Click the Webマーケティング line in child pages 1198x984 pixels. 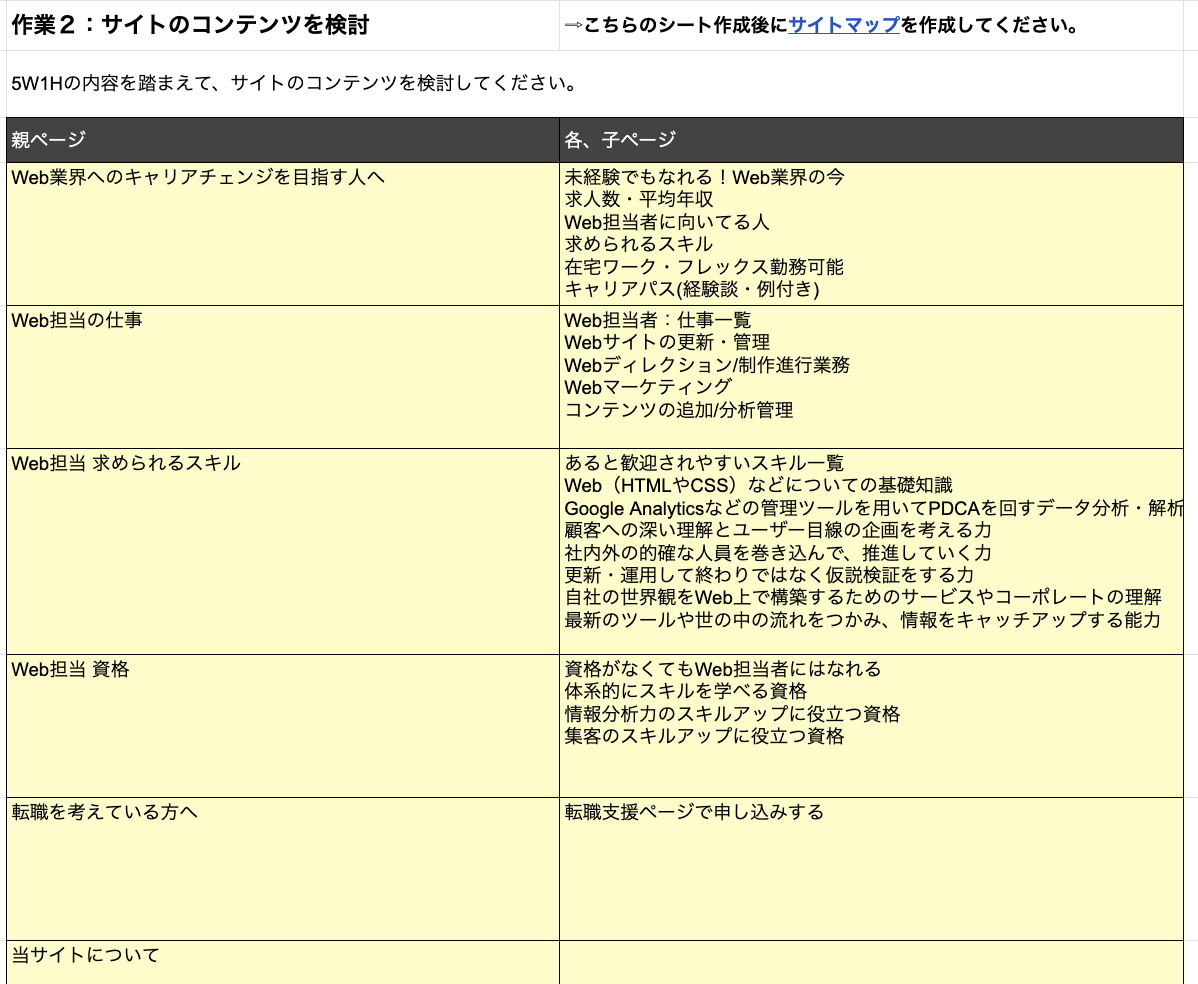[x=648, y=387]
